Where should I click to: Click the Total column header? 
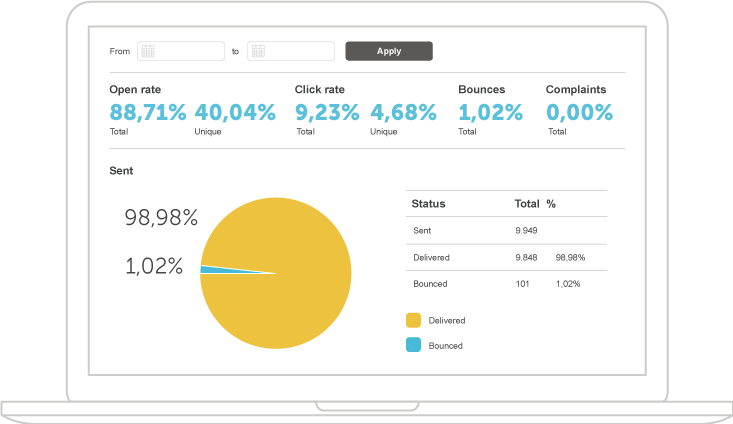tap(526, 204)
